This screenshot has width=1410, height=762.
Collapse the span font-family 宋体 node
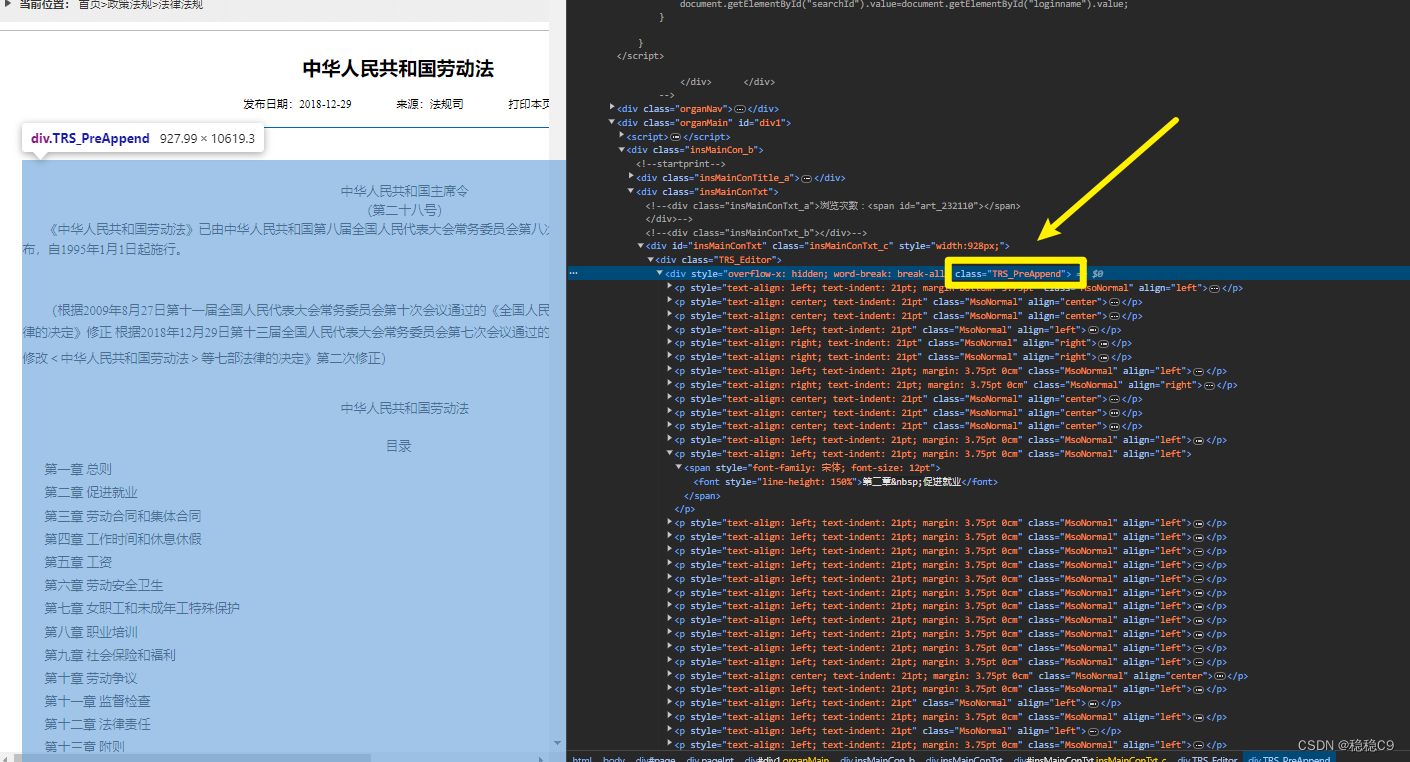pos(679,467)
